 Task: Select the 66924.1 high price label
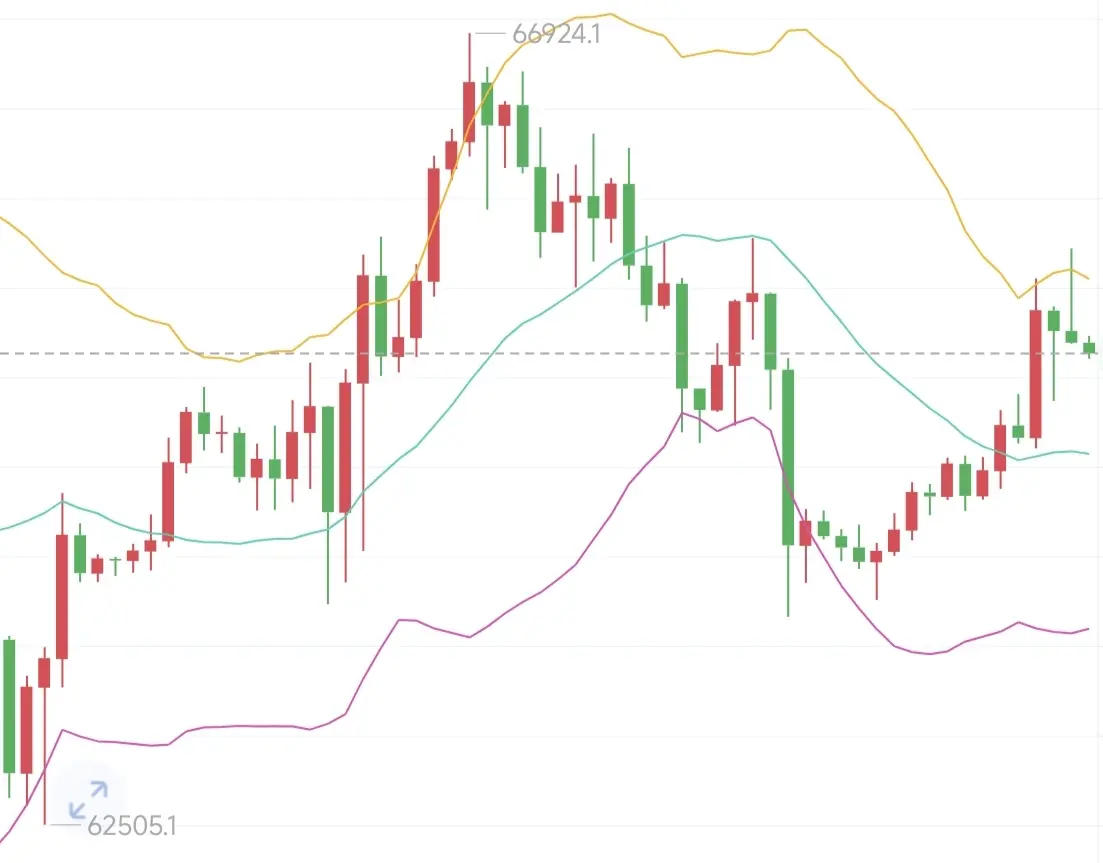coord(556,34)
